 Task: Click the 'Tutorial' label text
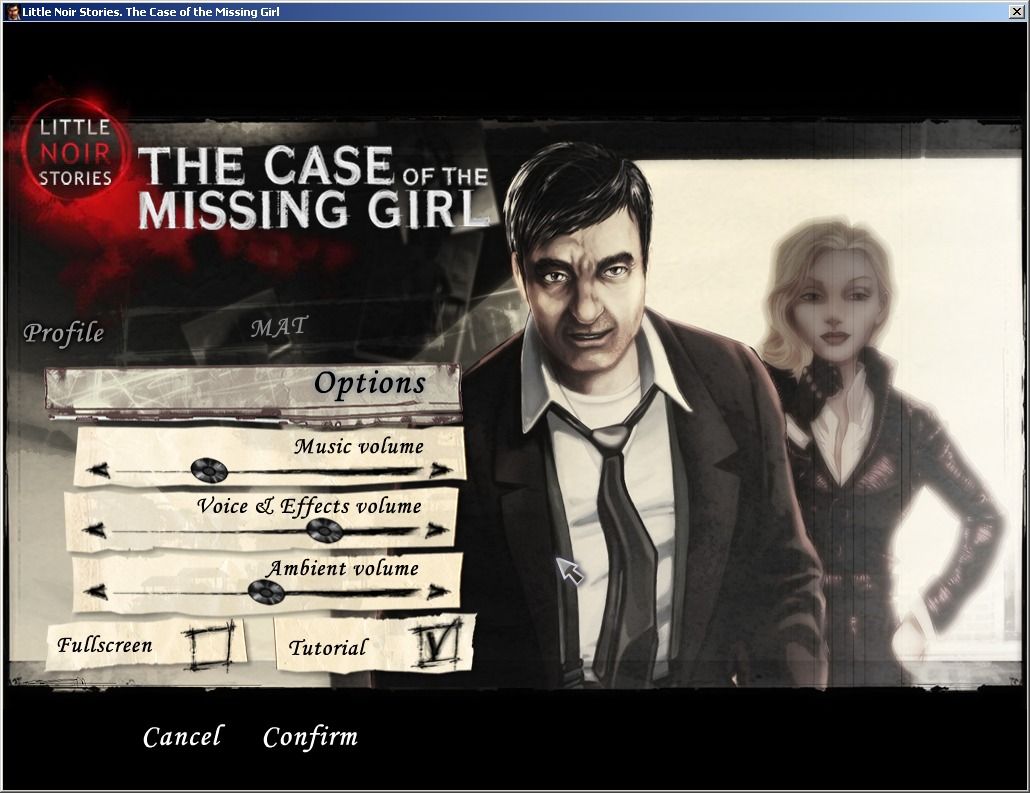click(x=328, y=648)
